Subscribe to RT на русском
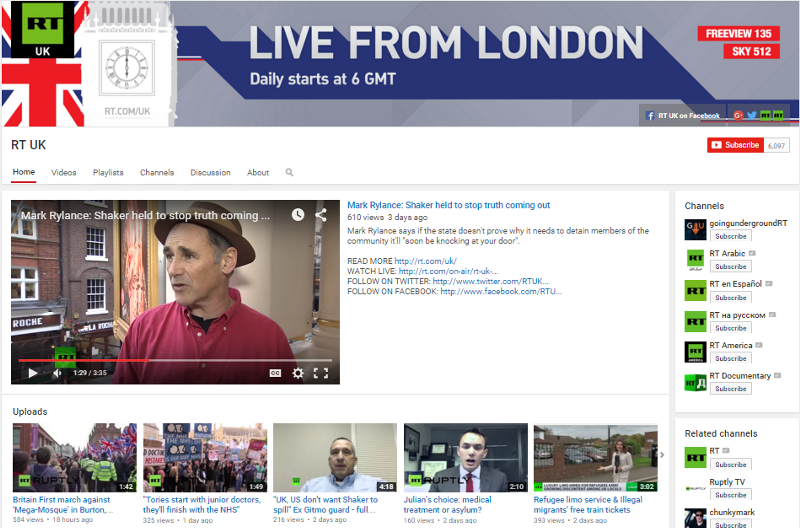The image size is (800, 528). click(731, 328)
